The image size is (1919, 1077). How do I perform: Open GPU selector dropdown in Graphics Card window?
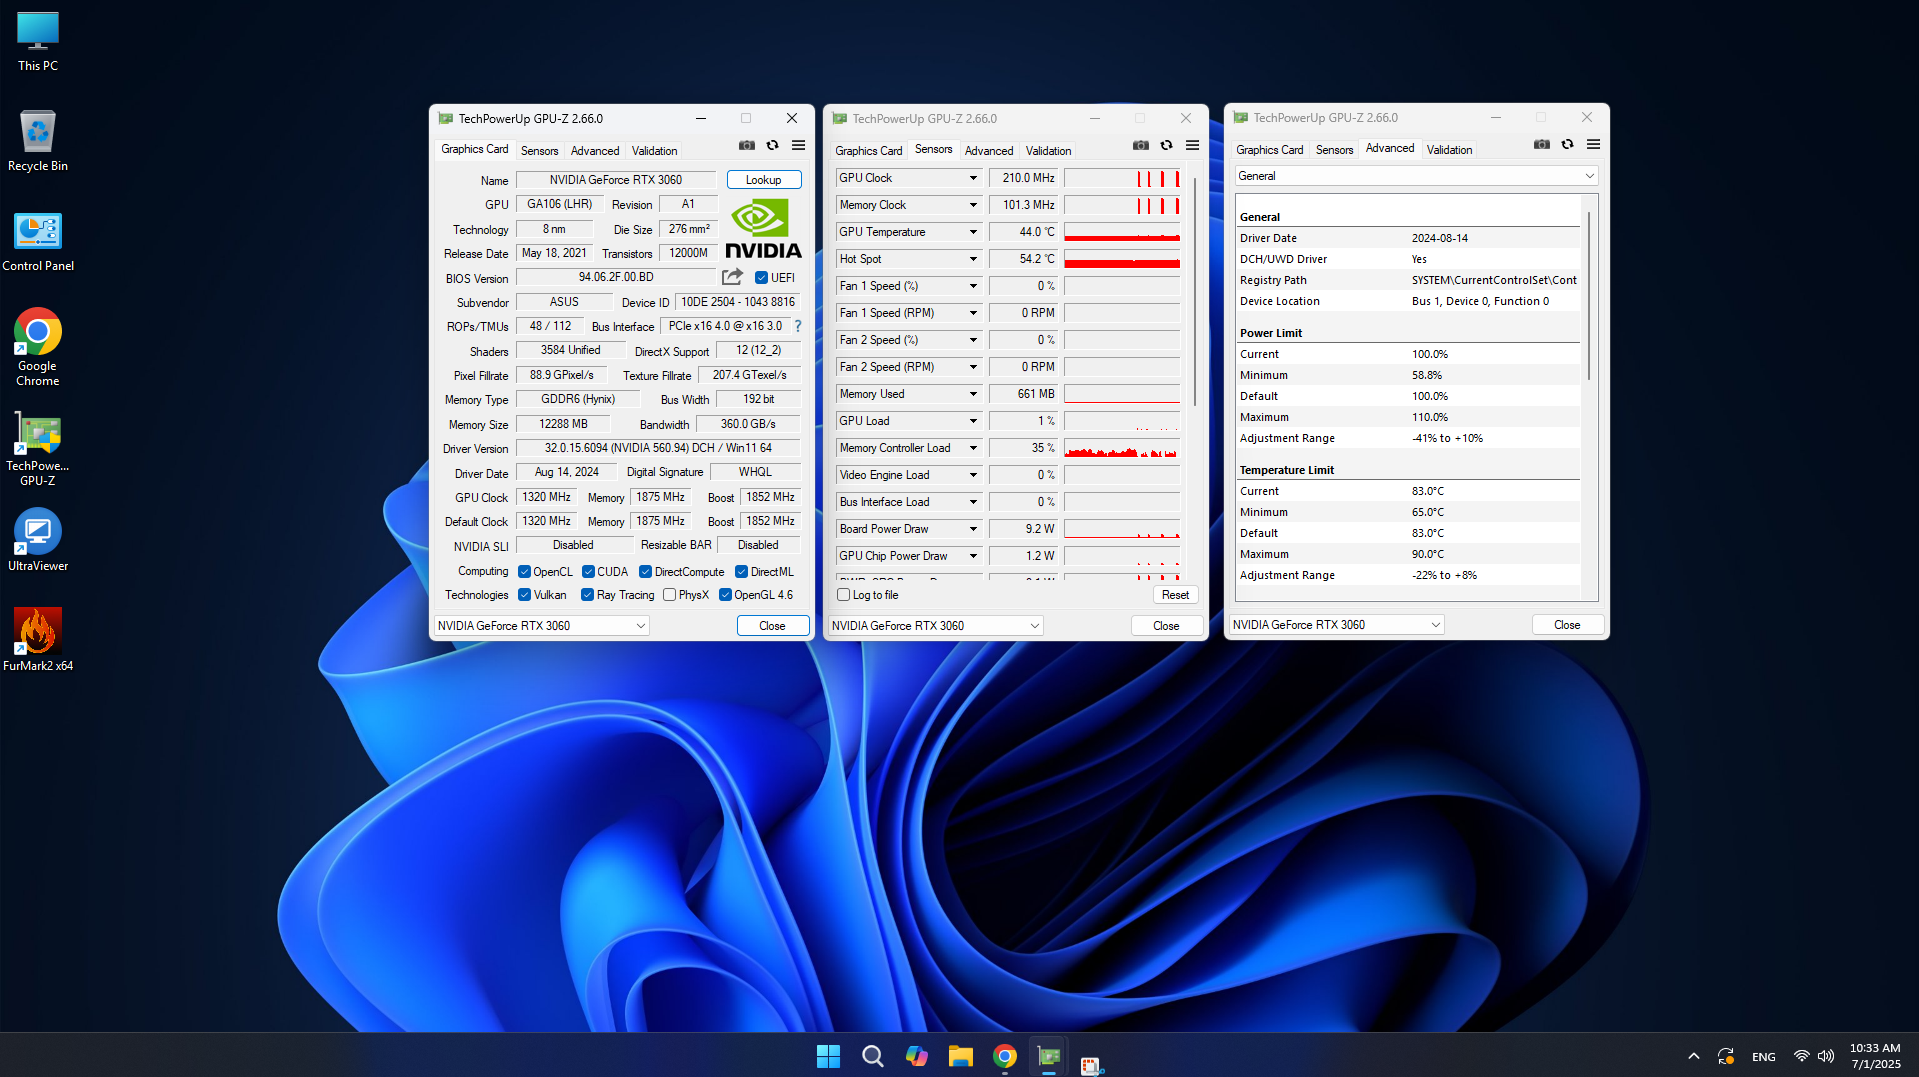click(542, 626)
